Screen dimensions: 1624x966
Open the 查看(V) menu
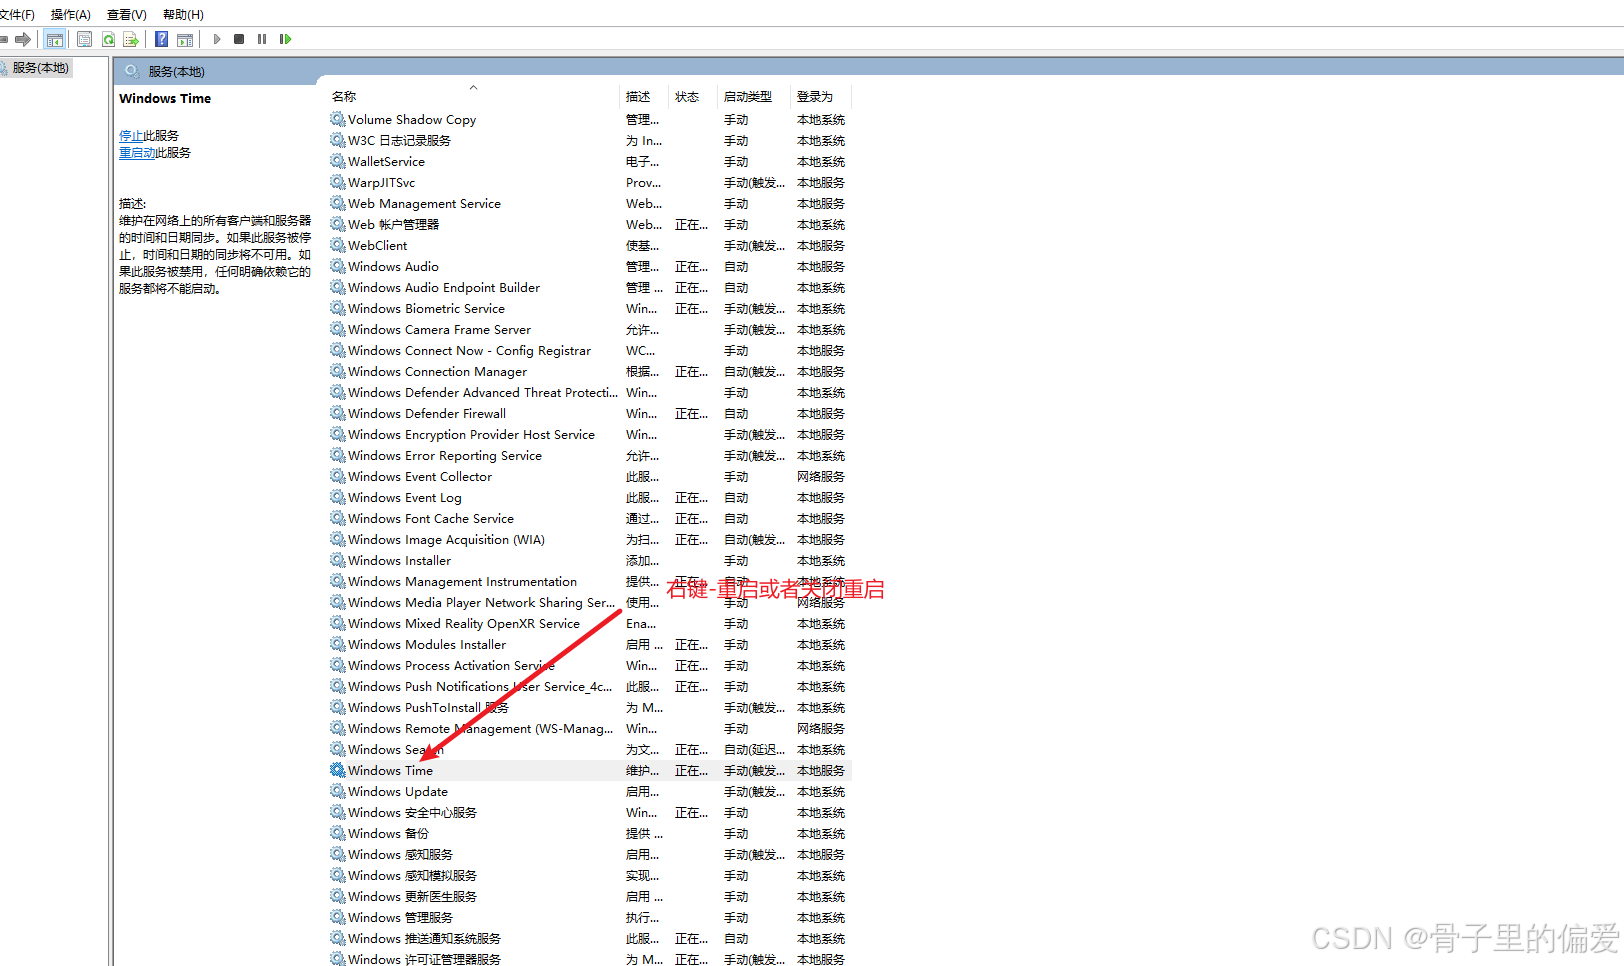127,14
